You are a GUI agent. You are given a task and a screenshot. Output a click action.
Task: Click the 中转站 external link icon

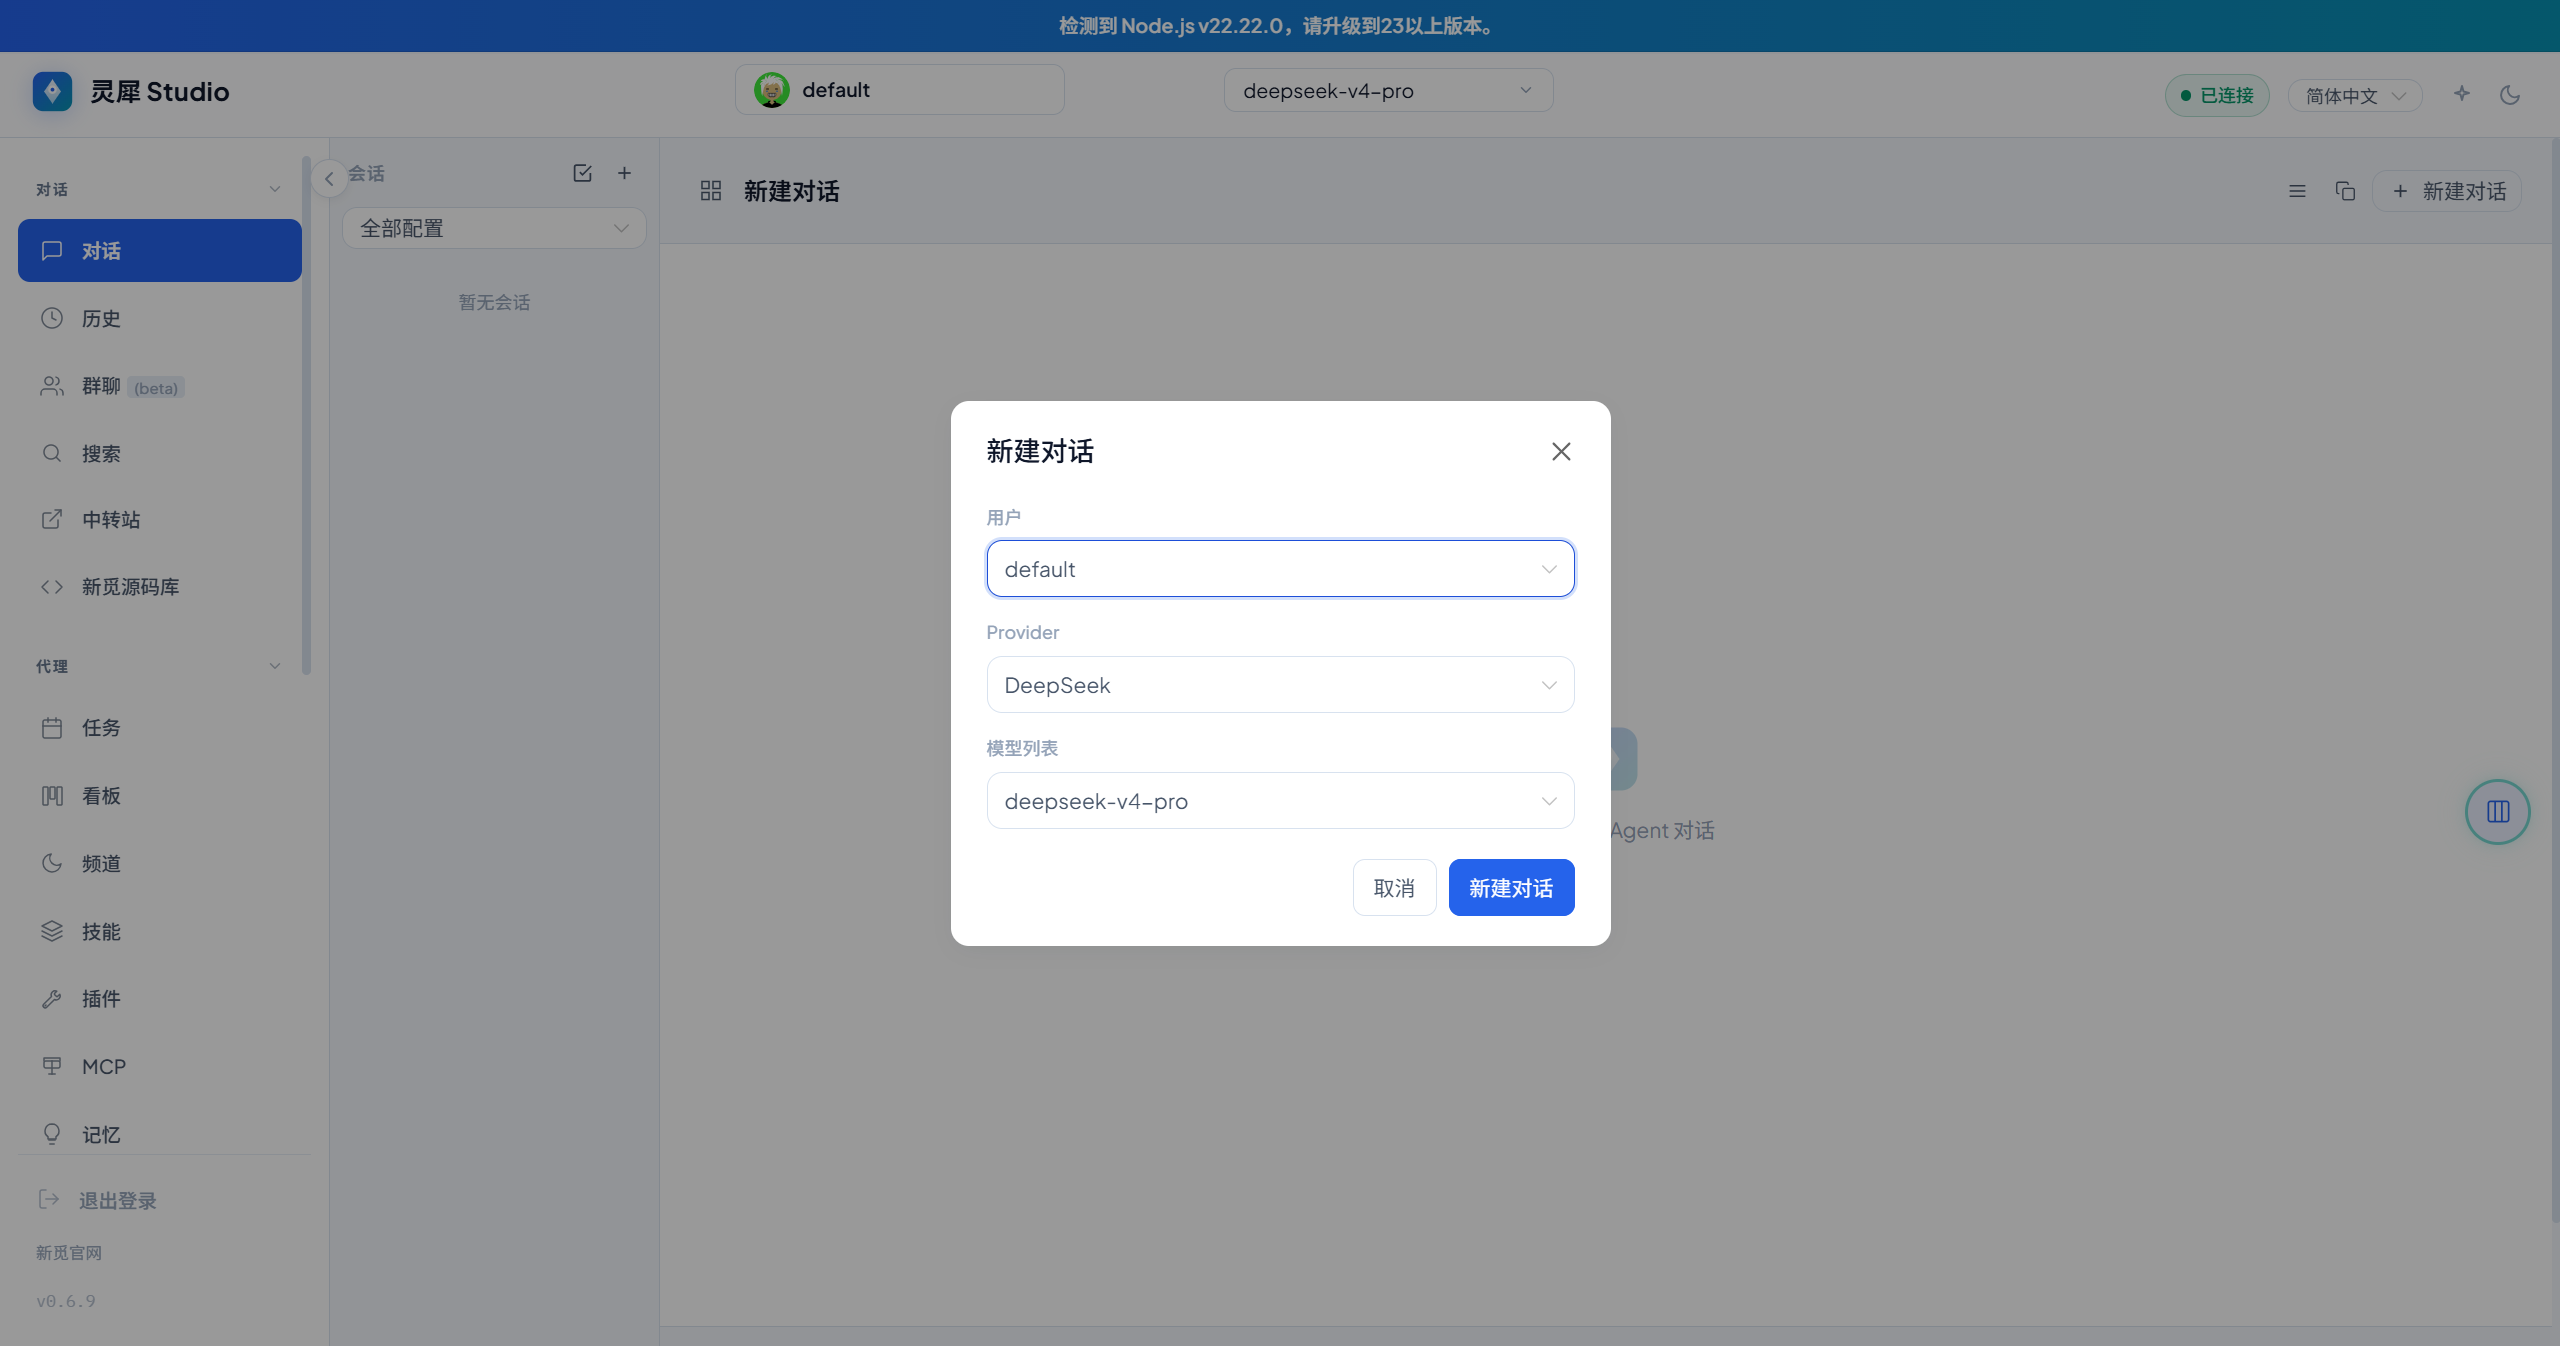52,520
